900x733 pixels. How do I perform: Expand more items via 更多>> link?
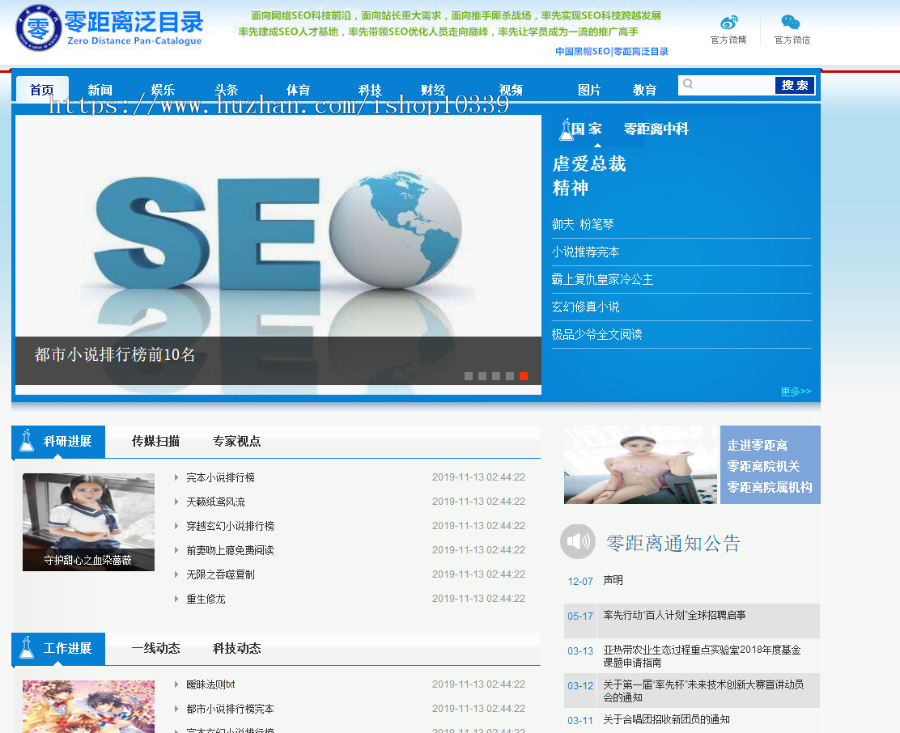coord(796,391)
